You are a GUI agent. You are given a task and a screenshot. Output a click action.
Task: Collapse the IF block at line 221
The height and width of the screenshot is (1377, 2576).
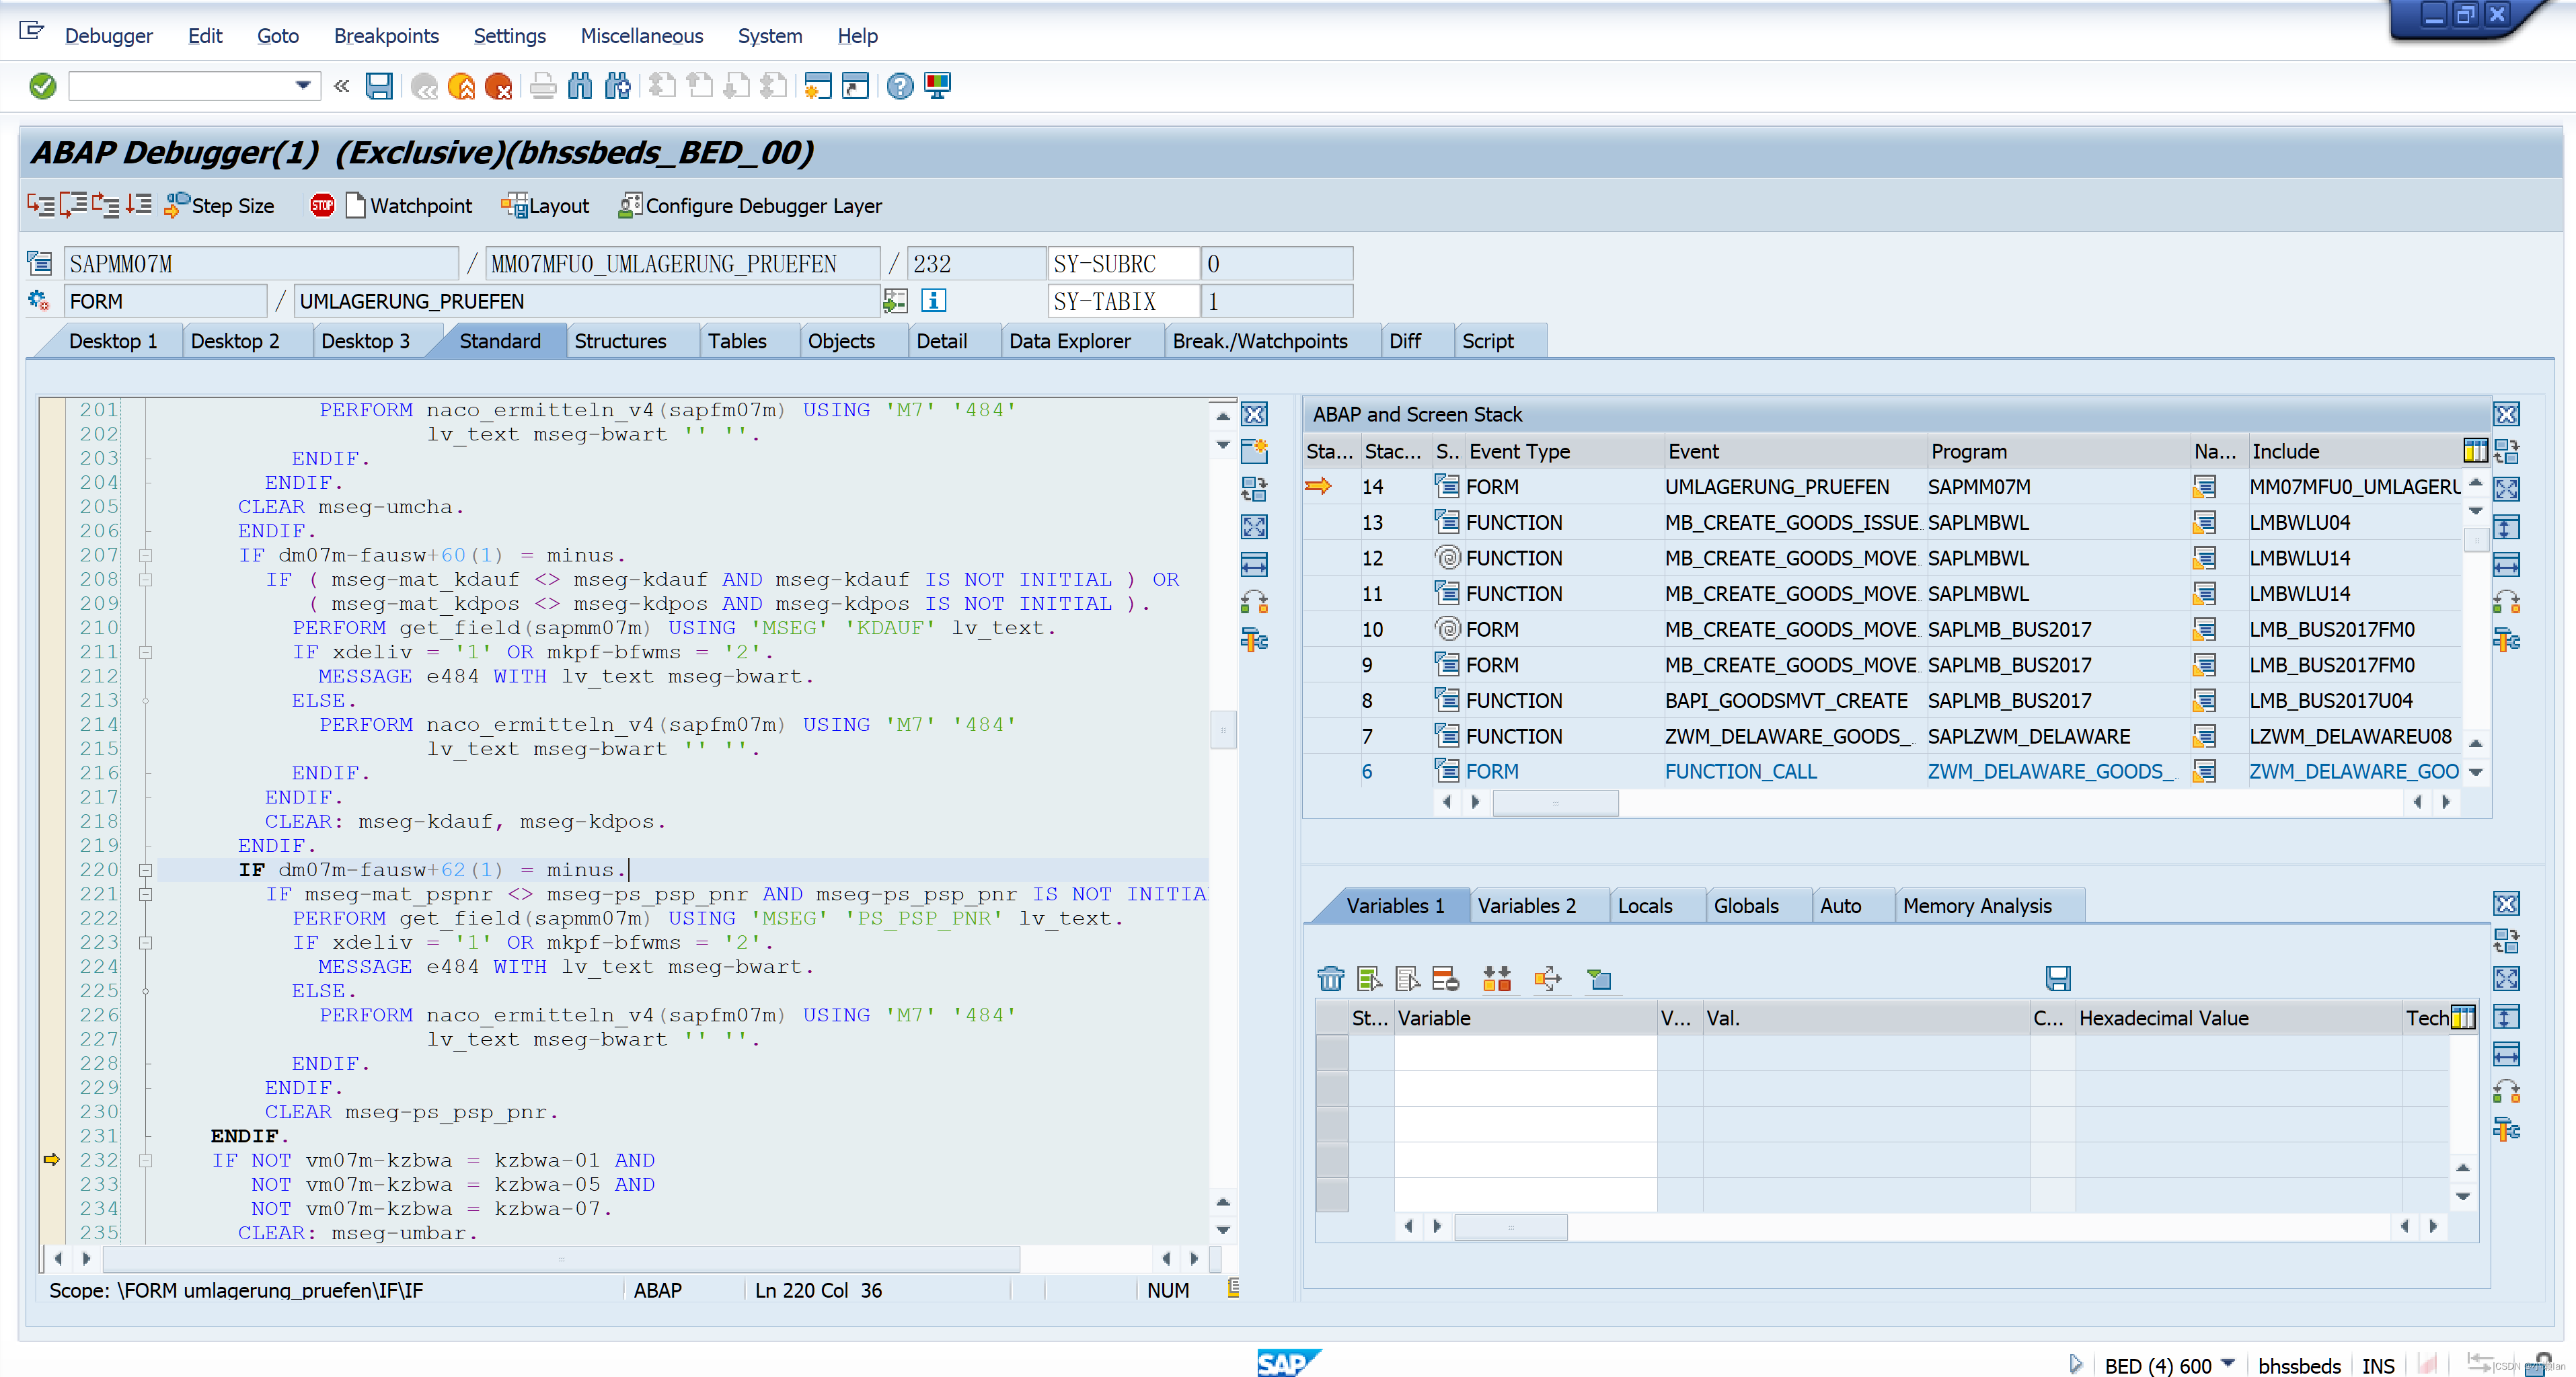[x=145, y=894]
